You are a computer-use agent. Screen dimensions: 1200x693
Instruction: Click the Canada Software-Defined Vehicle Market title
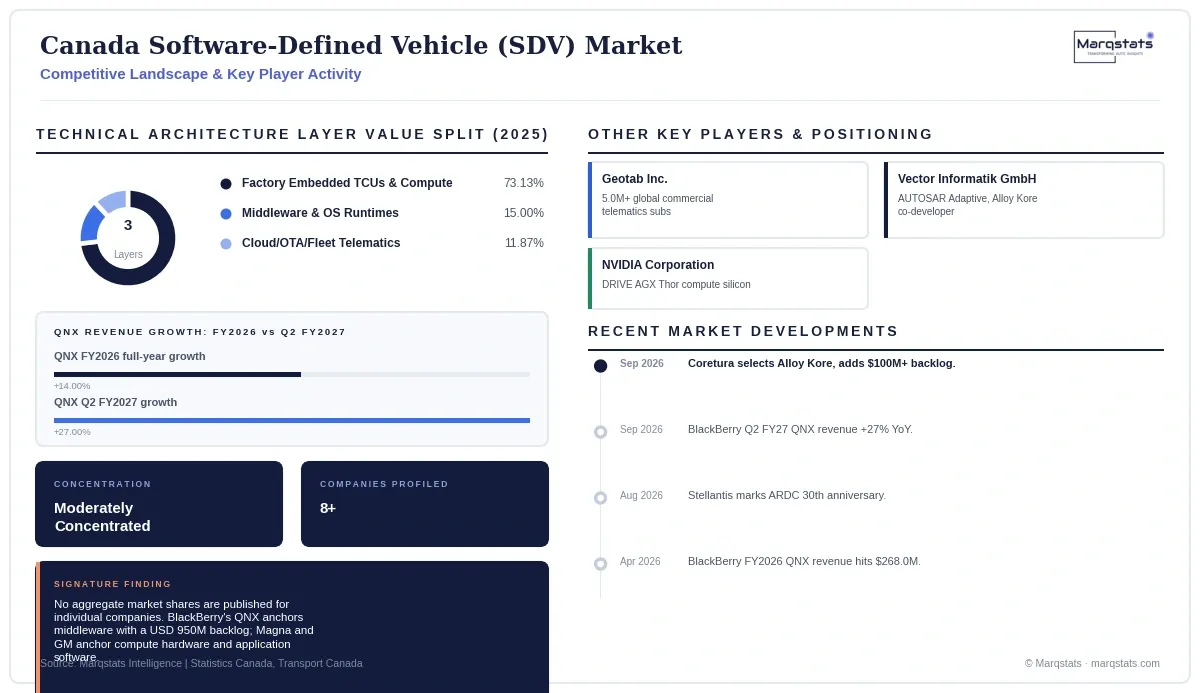coord(361,45)
